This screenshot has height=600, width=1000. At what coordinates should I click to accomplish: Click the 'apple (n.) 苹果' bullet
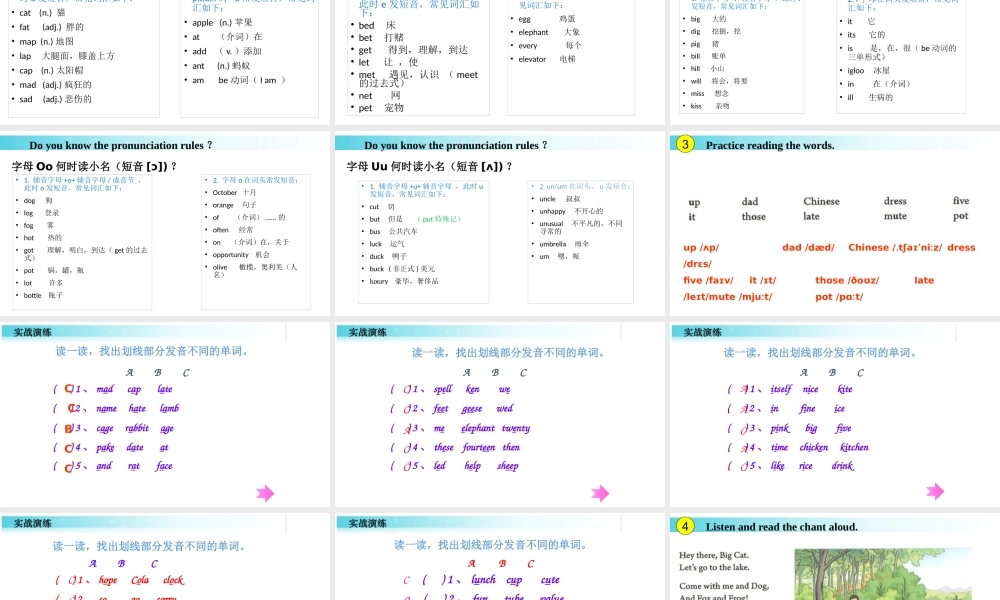click(x=222, y=22)
